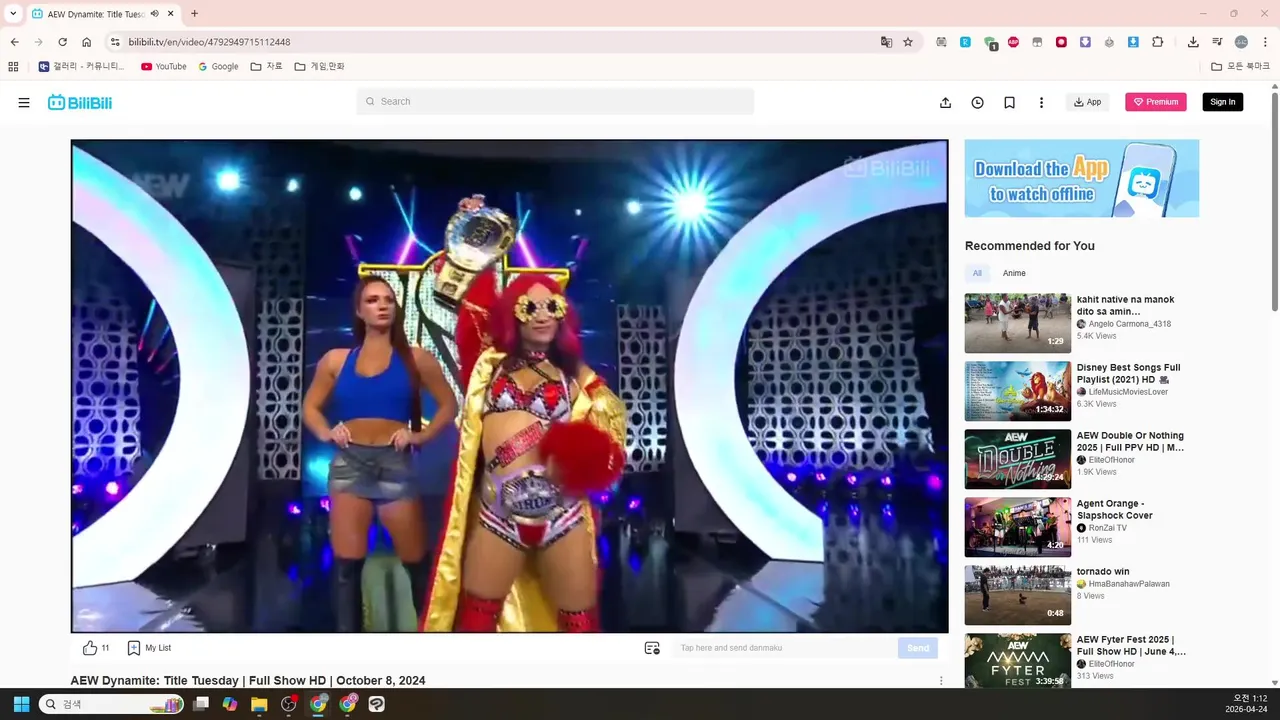Screen dimensions: 1280x720
Task: Click the browser back arrow
Action: pyautogui.click(x=14, y=42)
